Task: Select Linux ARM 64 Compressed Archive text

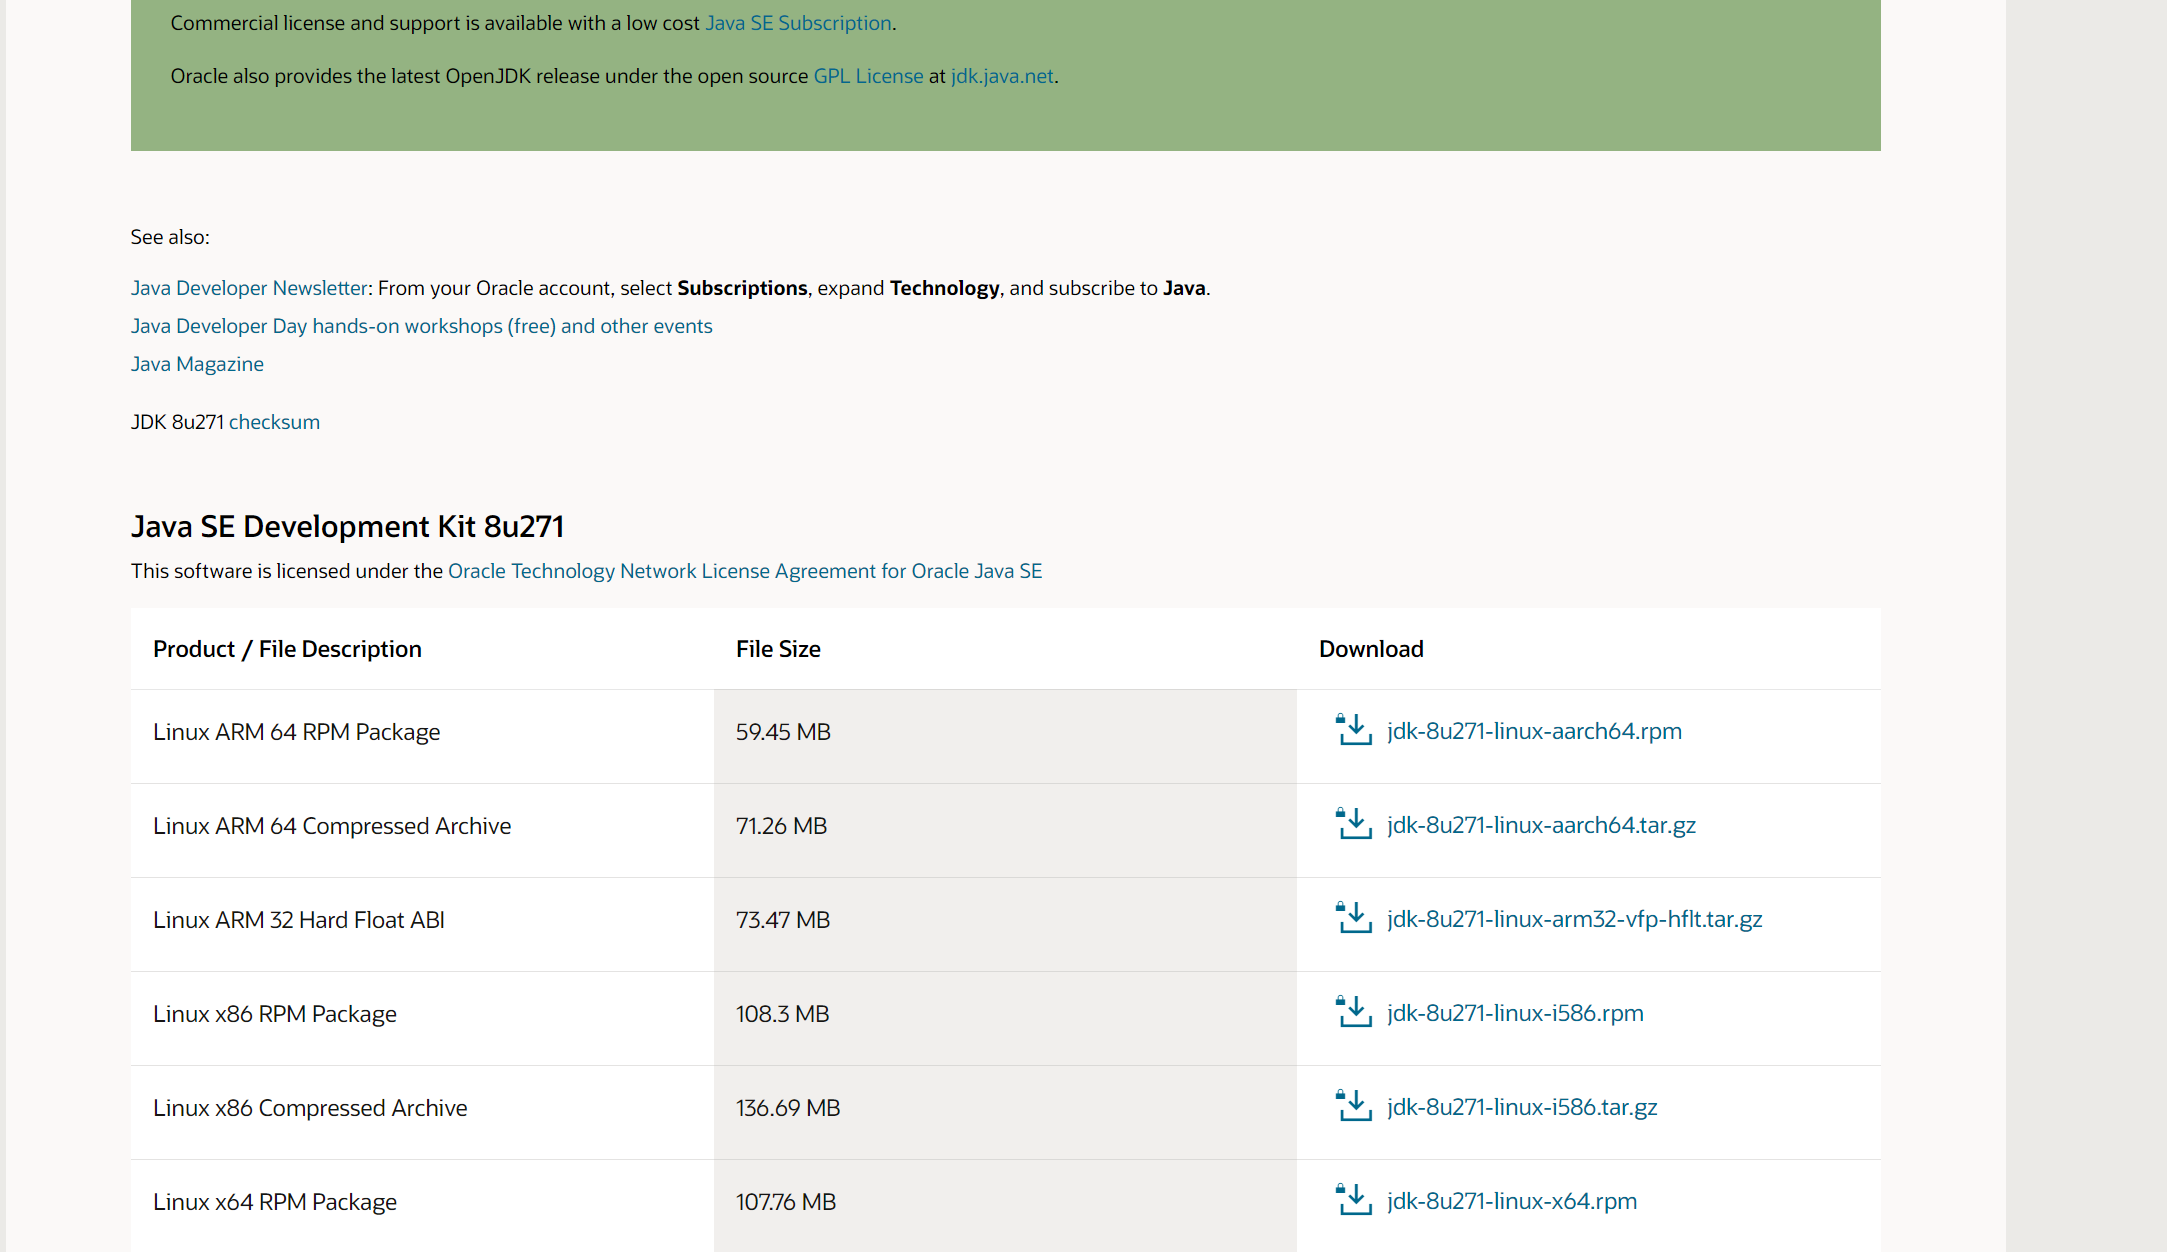Action: [x=332, y=826]
